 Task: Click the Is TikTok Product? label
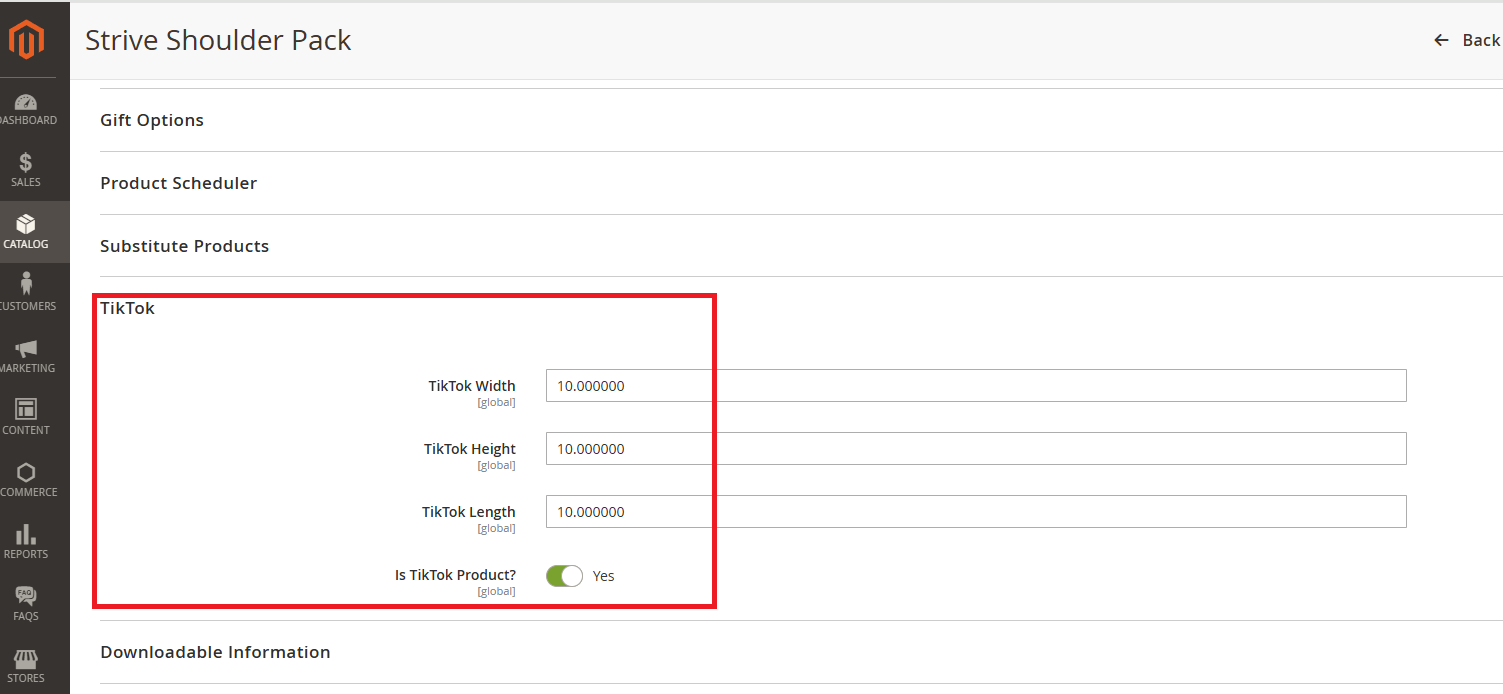coord(455,575)
